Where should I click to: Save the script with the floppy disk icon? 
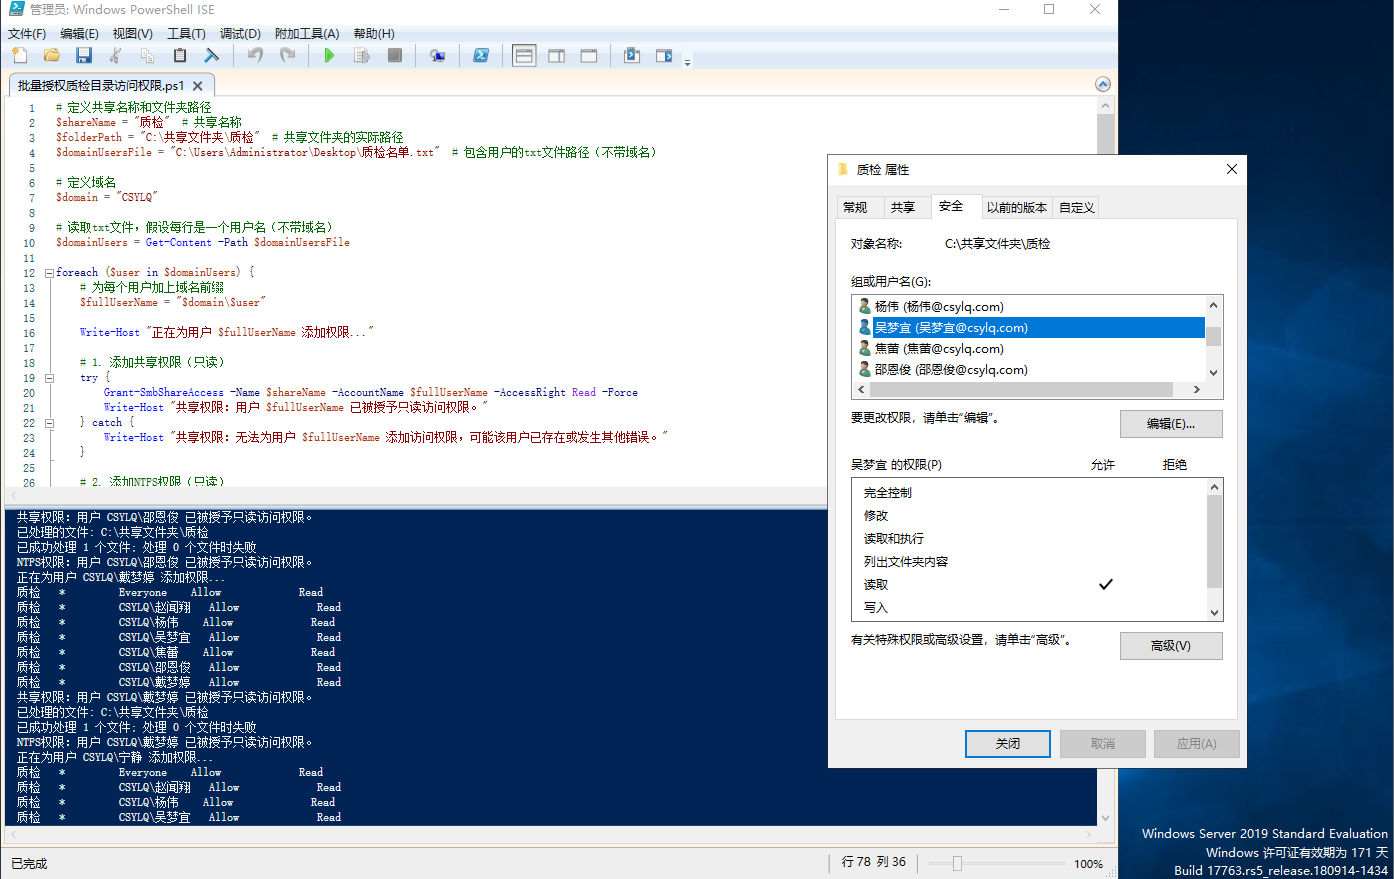click(84, 56)
